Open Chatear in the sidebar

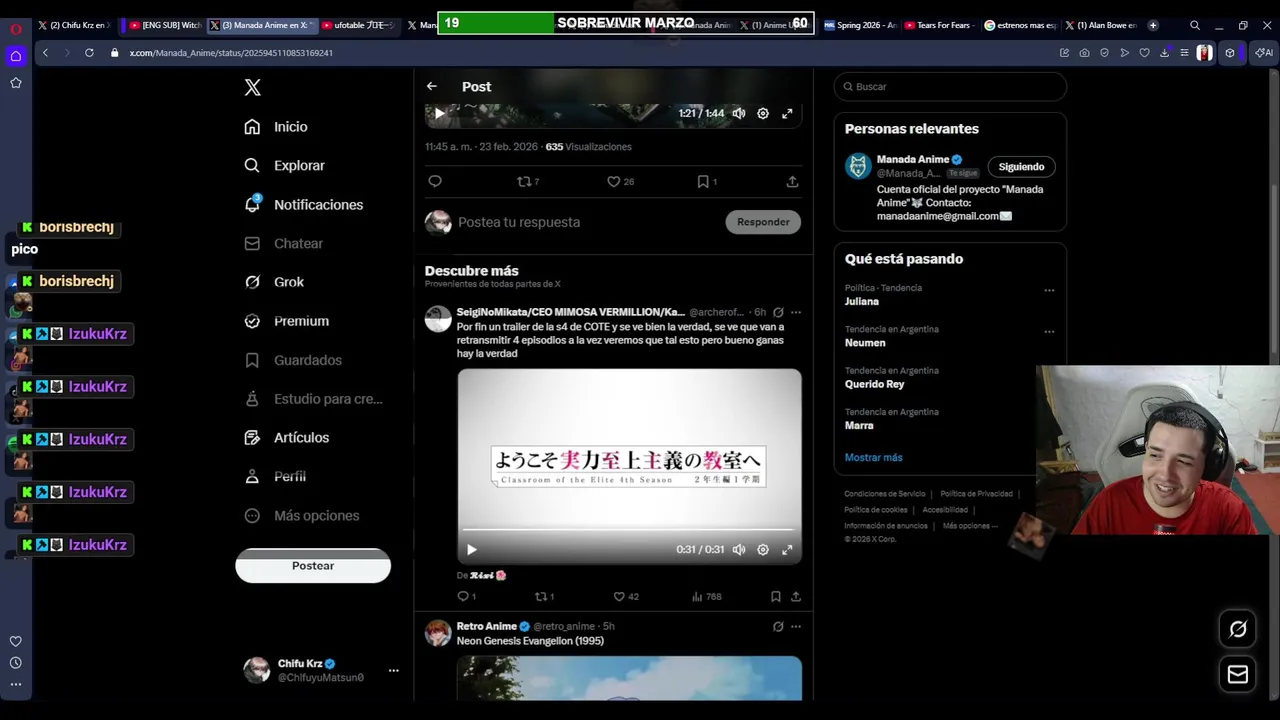285,244
